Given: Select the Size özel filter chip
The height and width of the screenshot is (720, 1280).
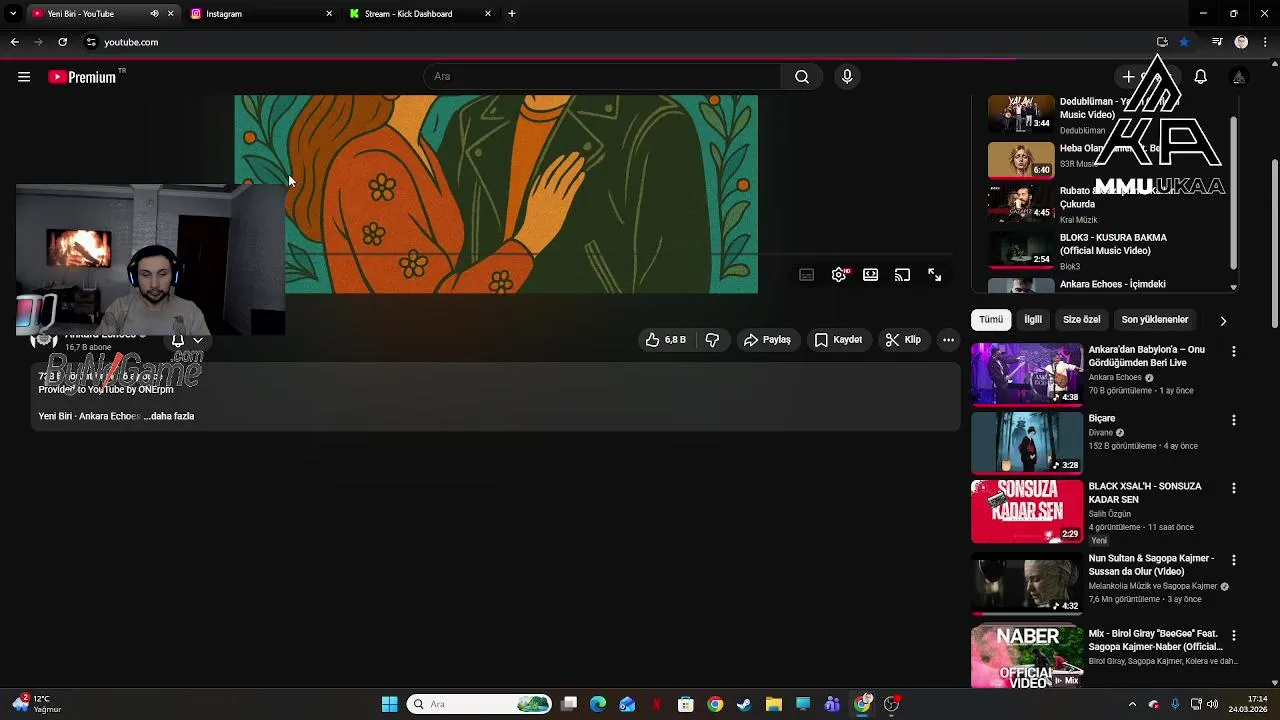Looking at the screenshot, I should (x=1081, y=320).
